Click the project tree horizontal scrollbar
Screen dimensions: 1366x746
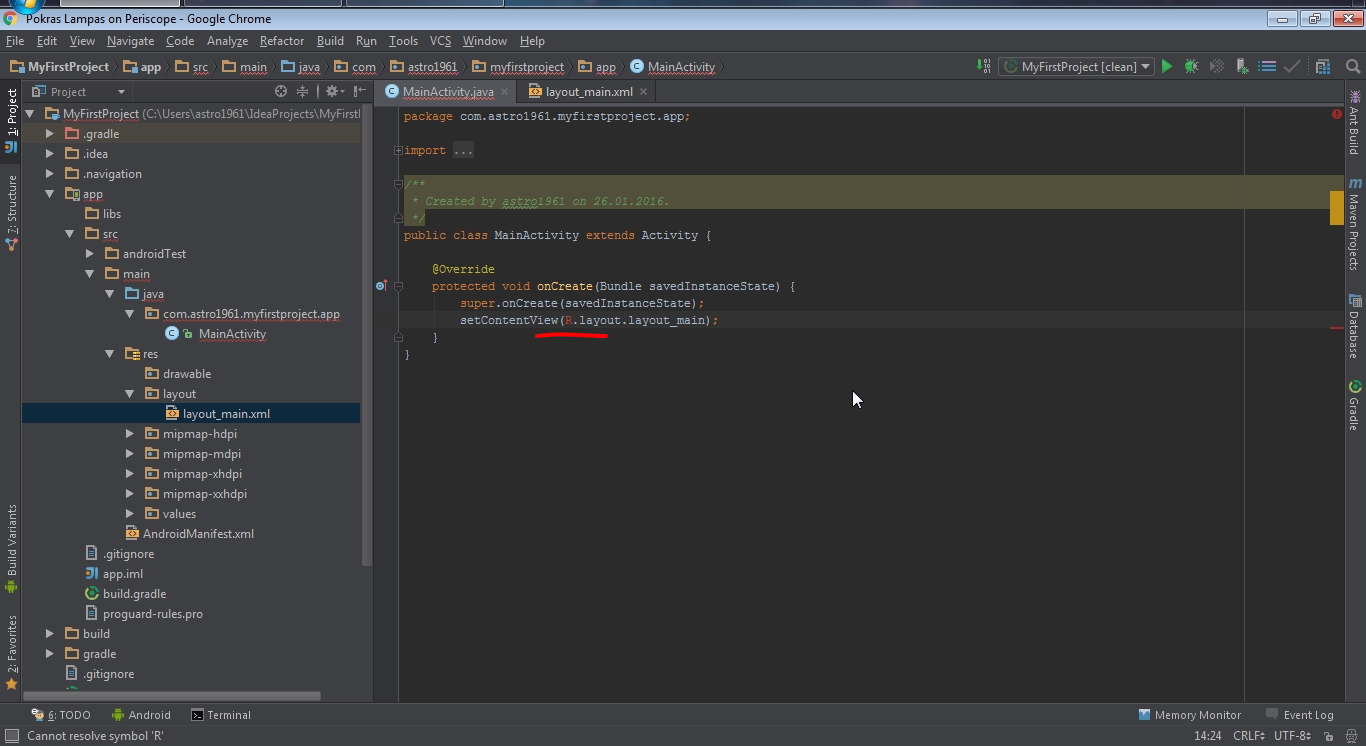coord(171,695)
